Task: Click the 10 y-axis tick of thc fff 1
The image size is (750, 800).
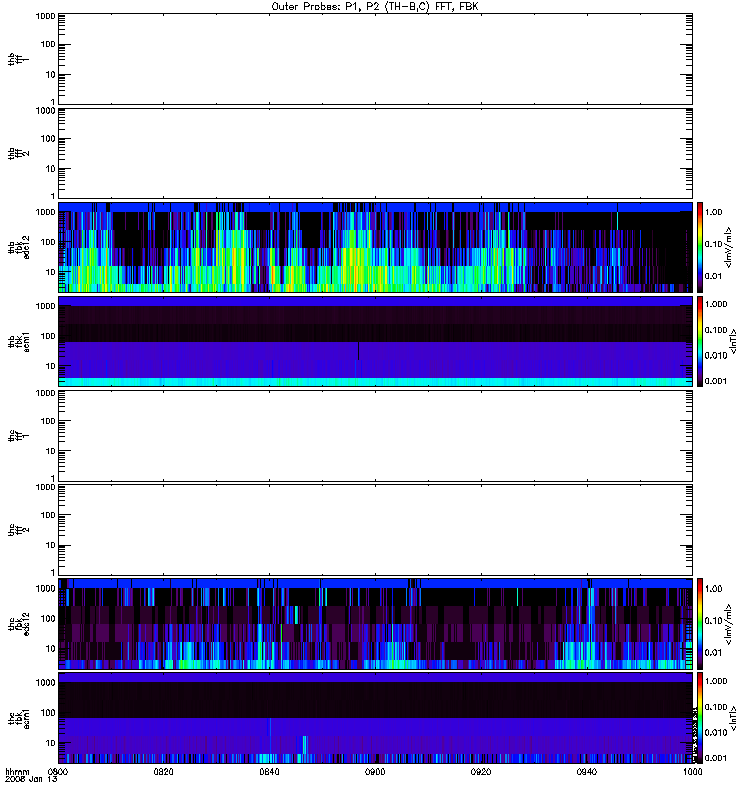Action: click(x=51, y=451)
